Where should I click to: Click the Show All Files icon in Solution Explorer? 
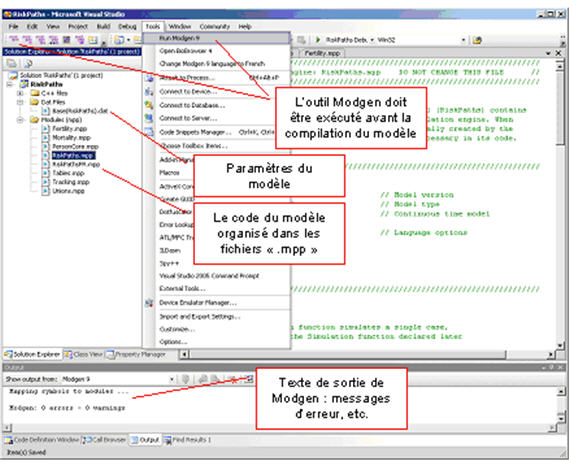click(28, 64)
